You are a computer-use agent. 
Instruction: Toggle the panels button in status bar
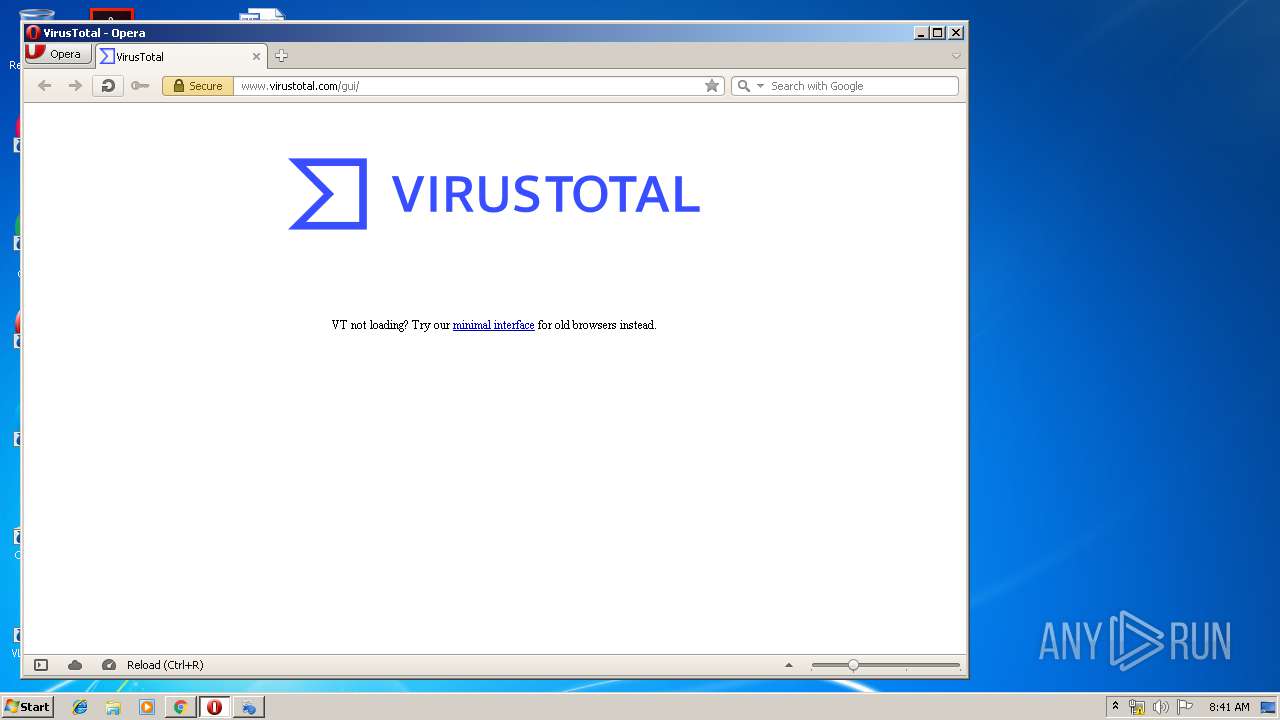[x=41, y=665]
